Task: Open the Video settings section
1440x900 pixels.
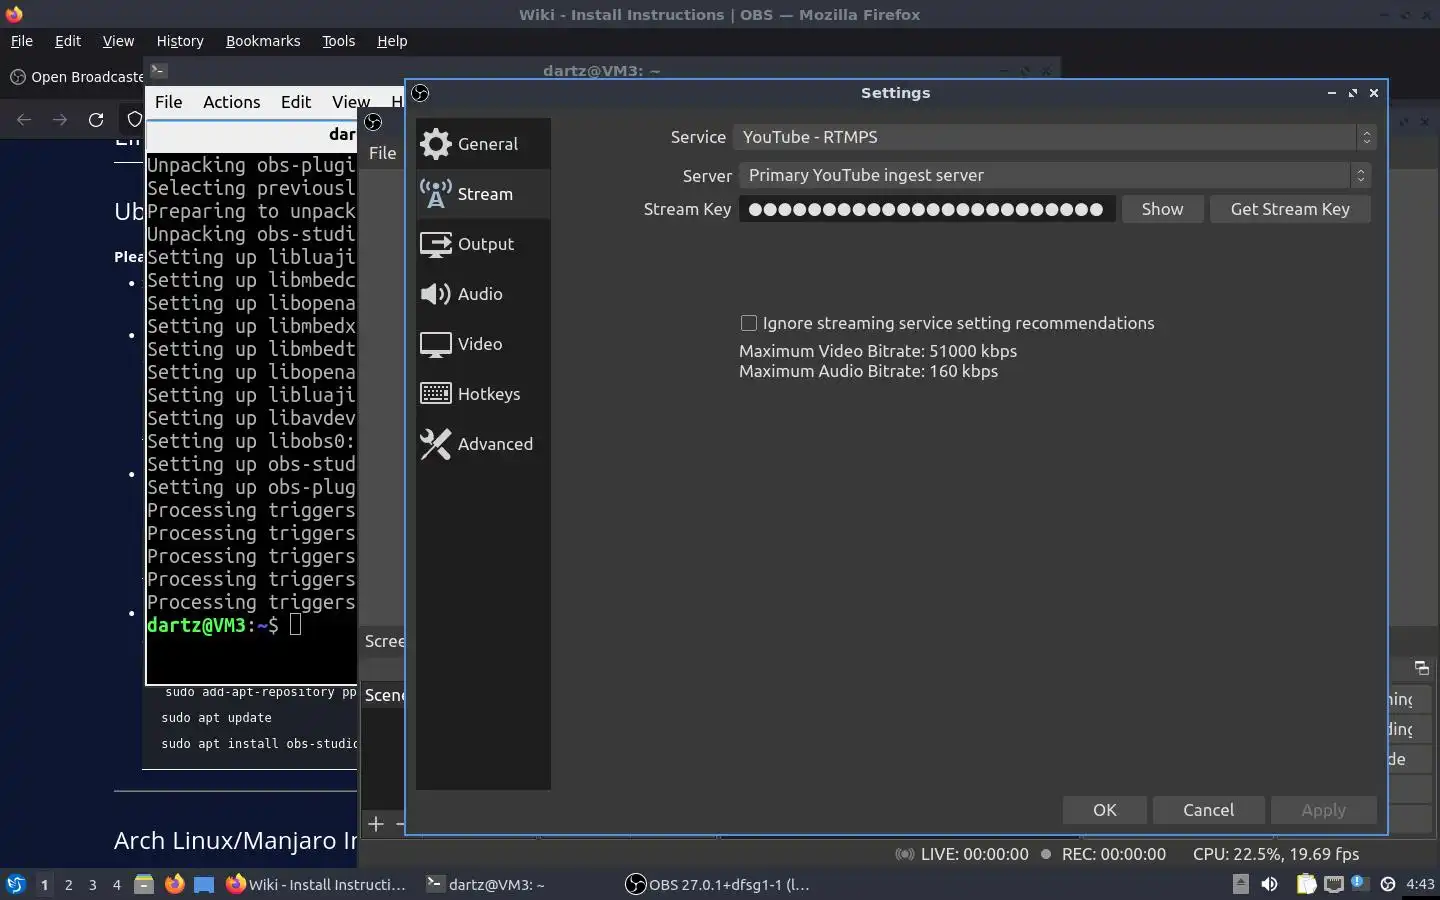Action: 483,344
